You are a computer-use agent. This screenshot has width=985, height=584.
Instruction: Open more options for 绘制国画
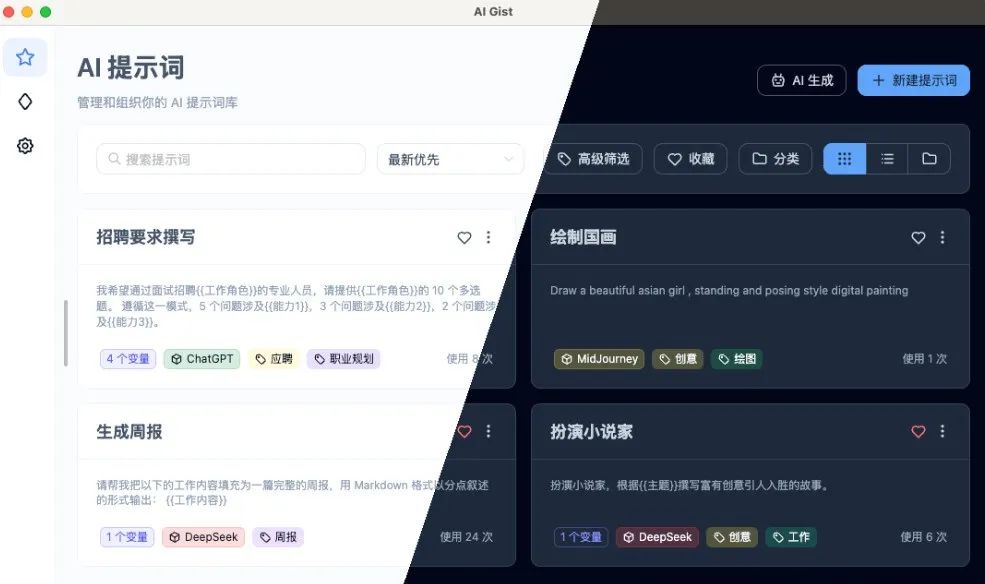(942, 237)
